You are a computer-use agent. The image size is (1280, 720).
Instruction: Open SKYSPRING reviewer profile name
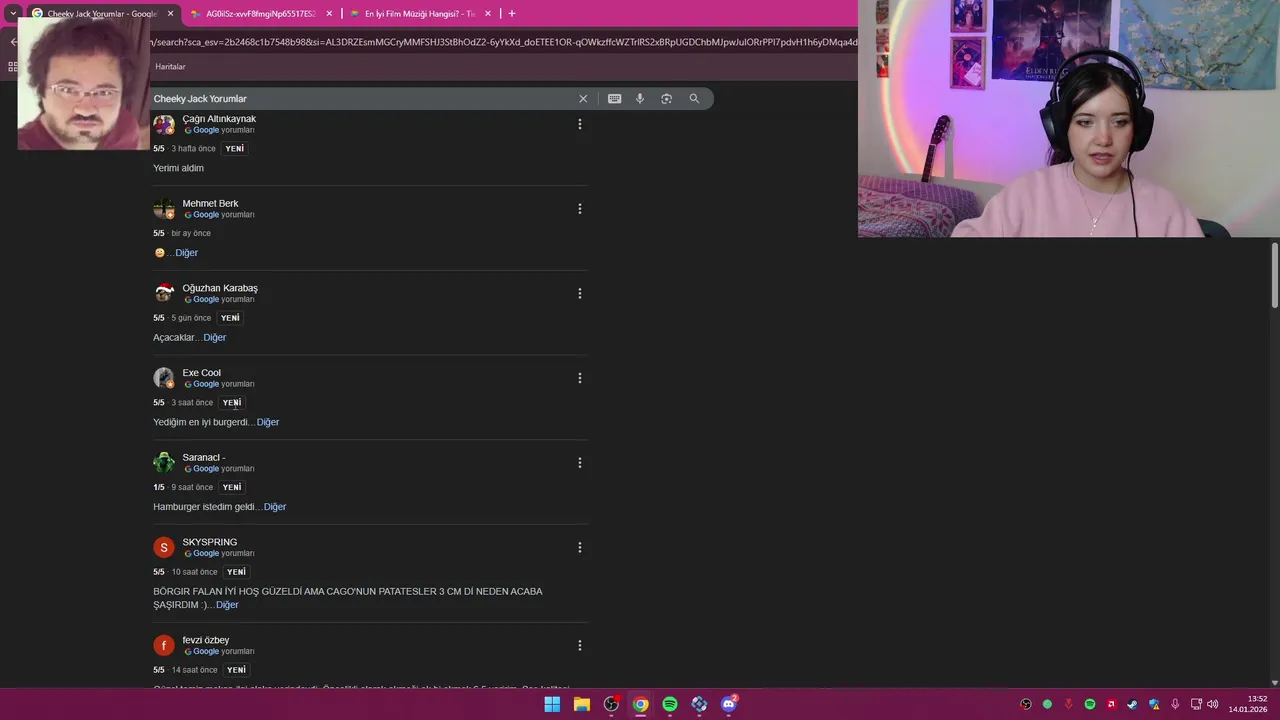[x=210, y=543]
